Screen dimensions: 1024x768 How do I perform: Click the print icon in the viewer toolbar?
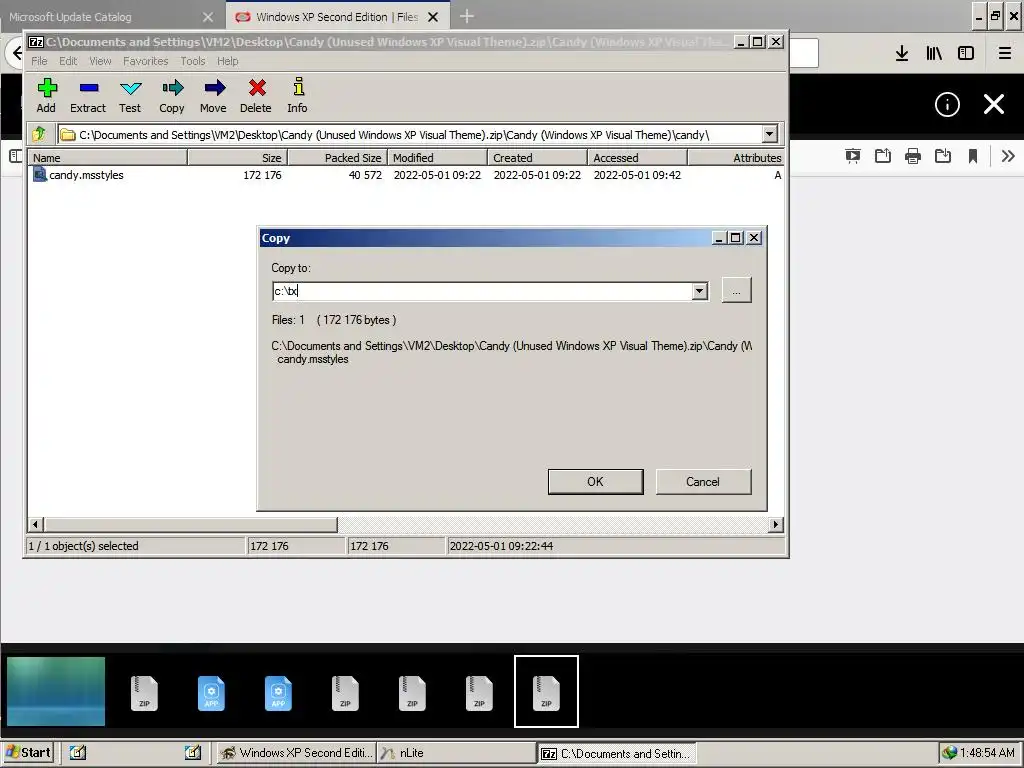click(912, 156)
